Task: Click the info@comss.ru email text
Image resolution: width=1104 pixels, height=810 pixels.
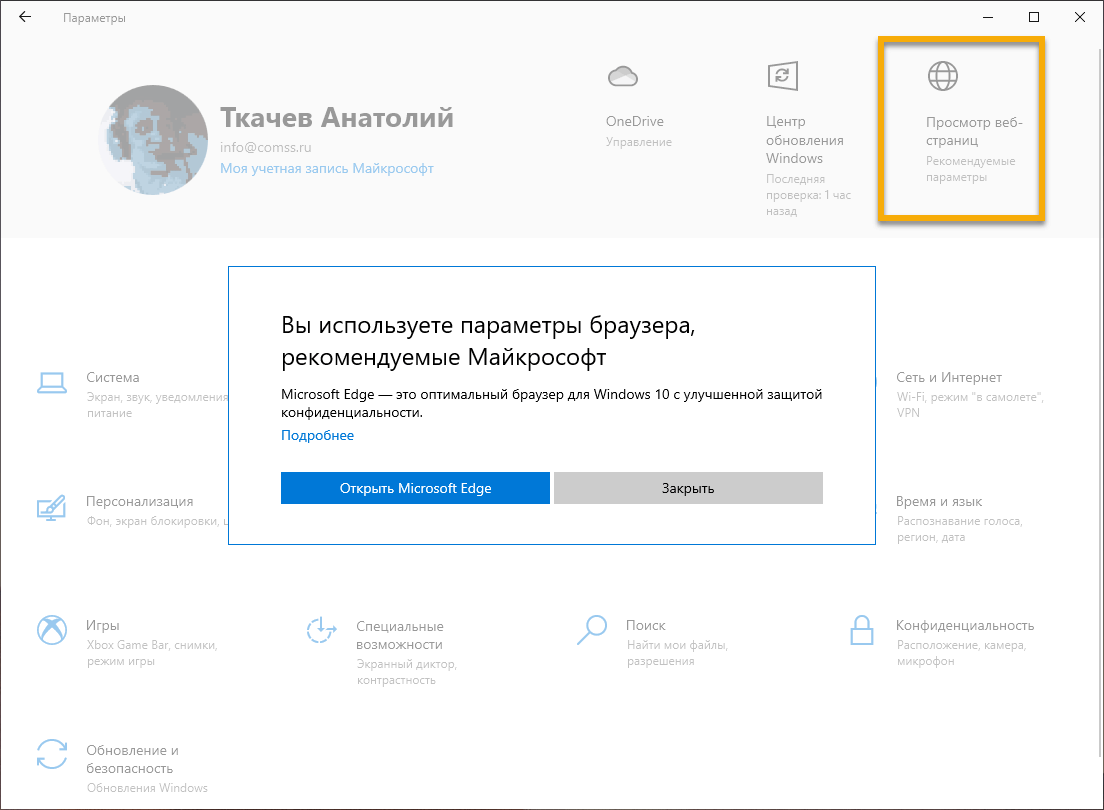Action: click(x=265, y=147)
